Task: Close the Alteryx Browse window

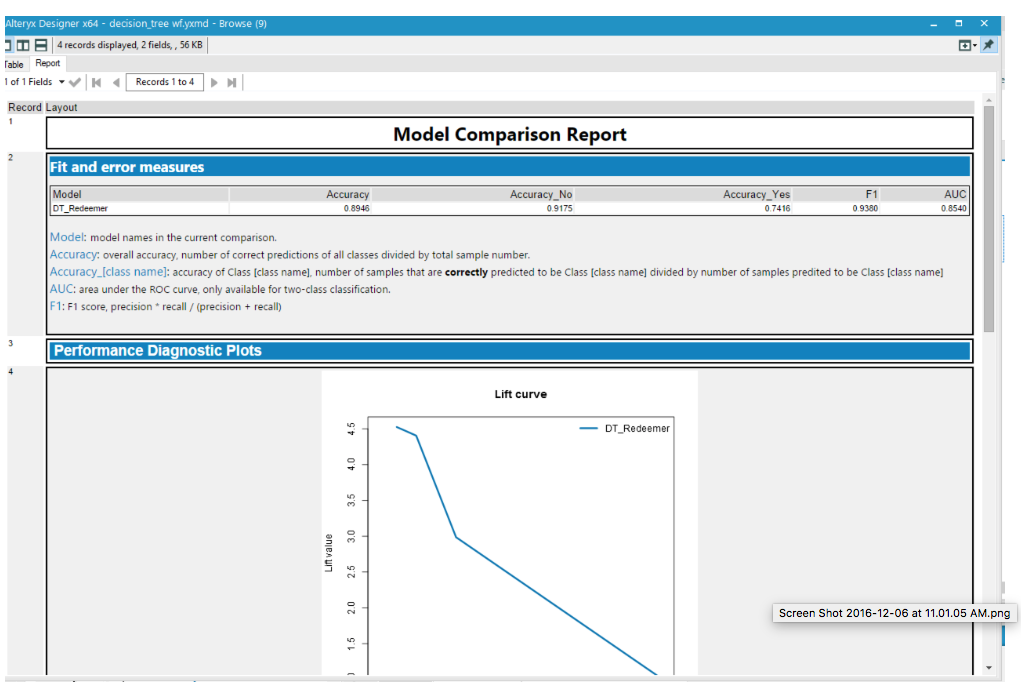Action: 984,23
